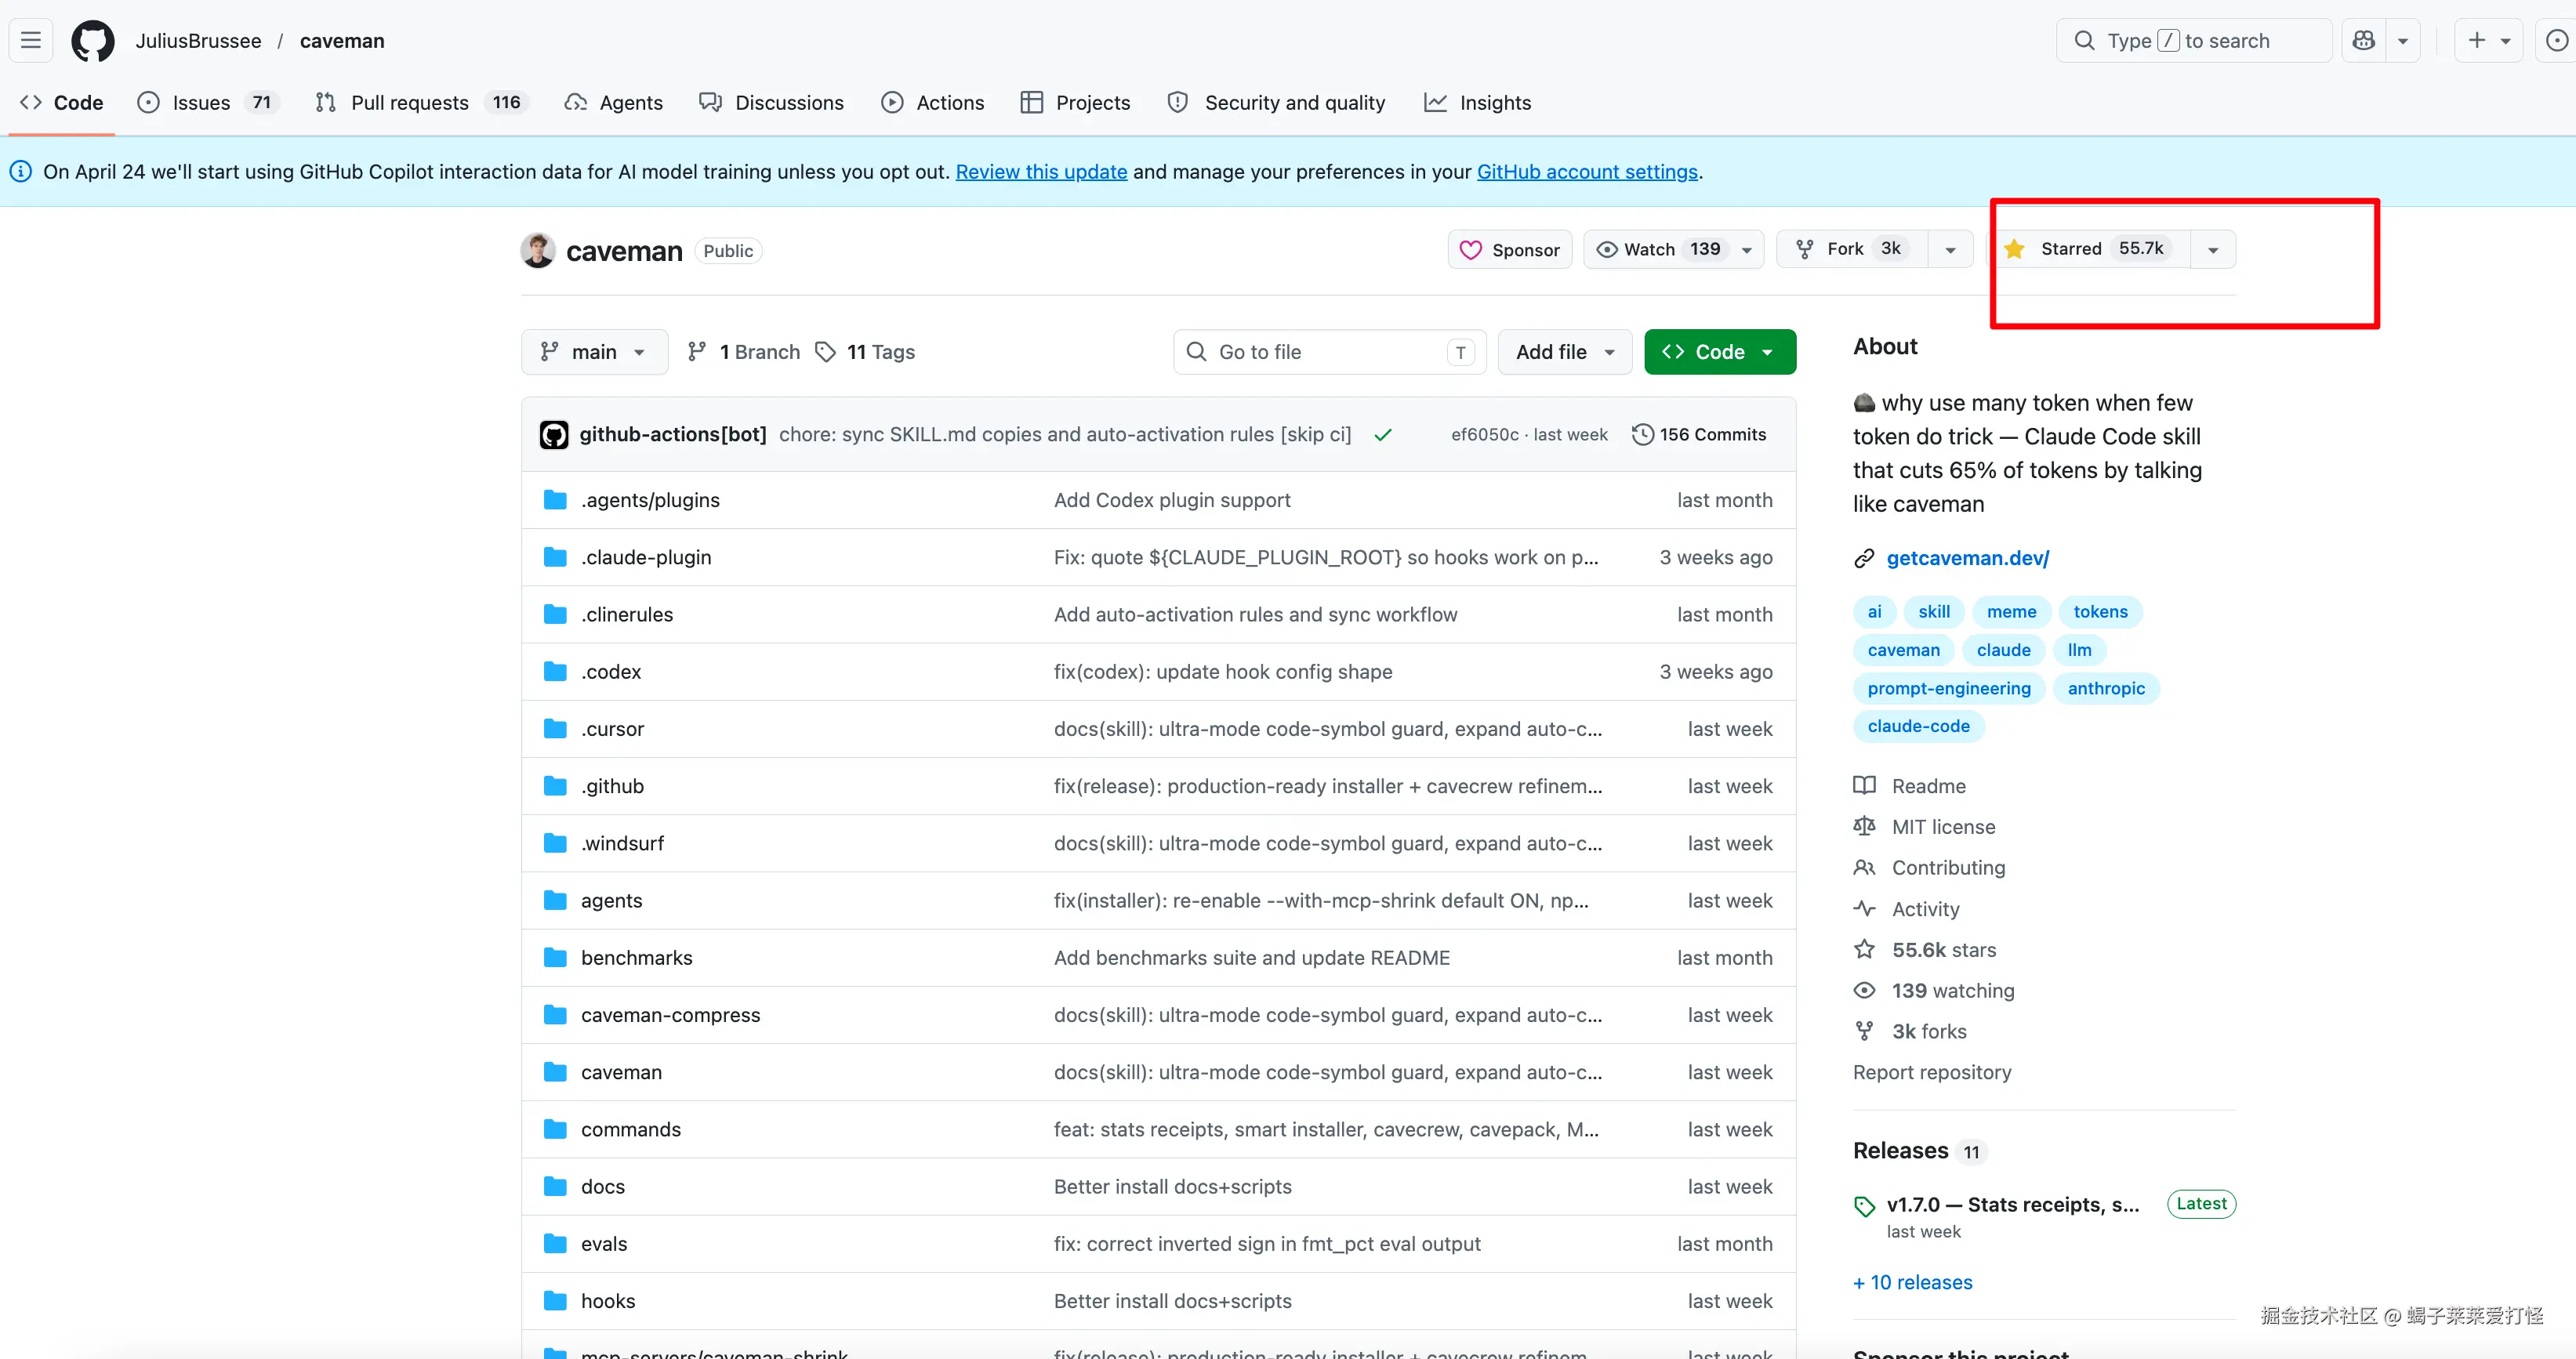Screen dimensions: 2576x1359
Task: Click the folder icon for benchmarks
Action: (555, 958)
